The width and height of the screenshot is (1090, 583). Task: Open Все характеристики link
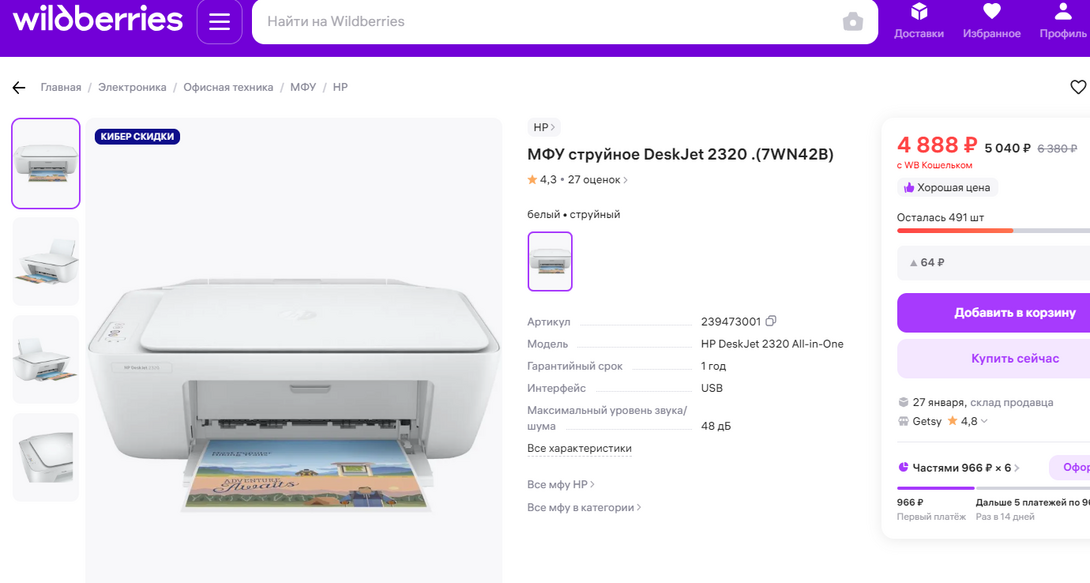tap(579, 448)
